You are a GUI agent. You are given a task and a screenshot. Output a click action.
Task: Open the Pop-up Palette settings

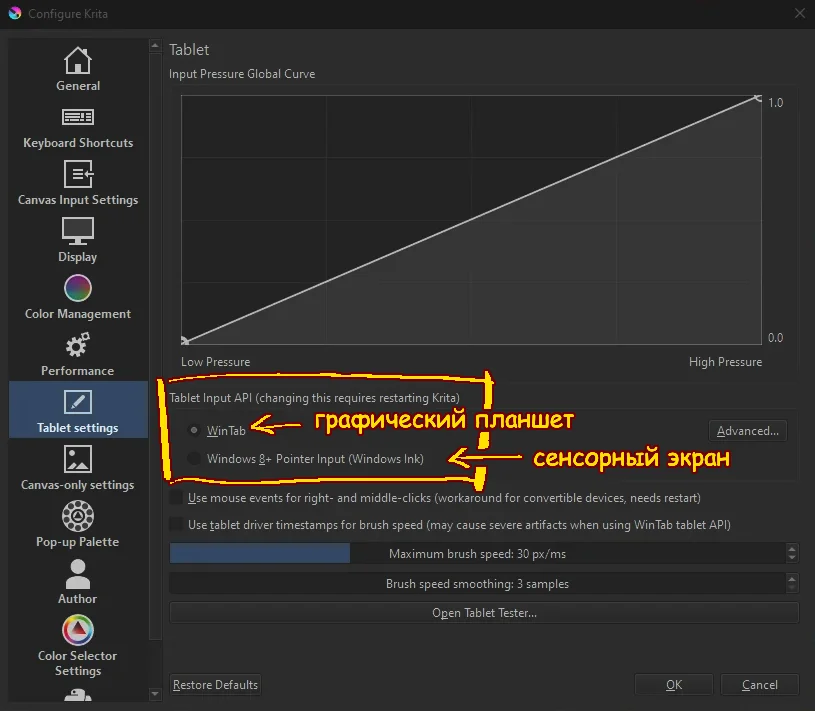tap(78, 525)
